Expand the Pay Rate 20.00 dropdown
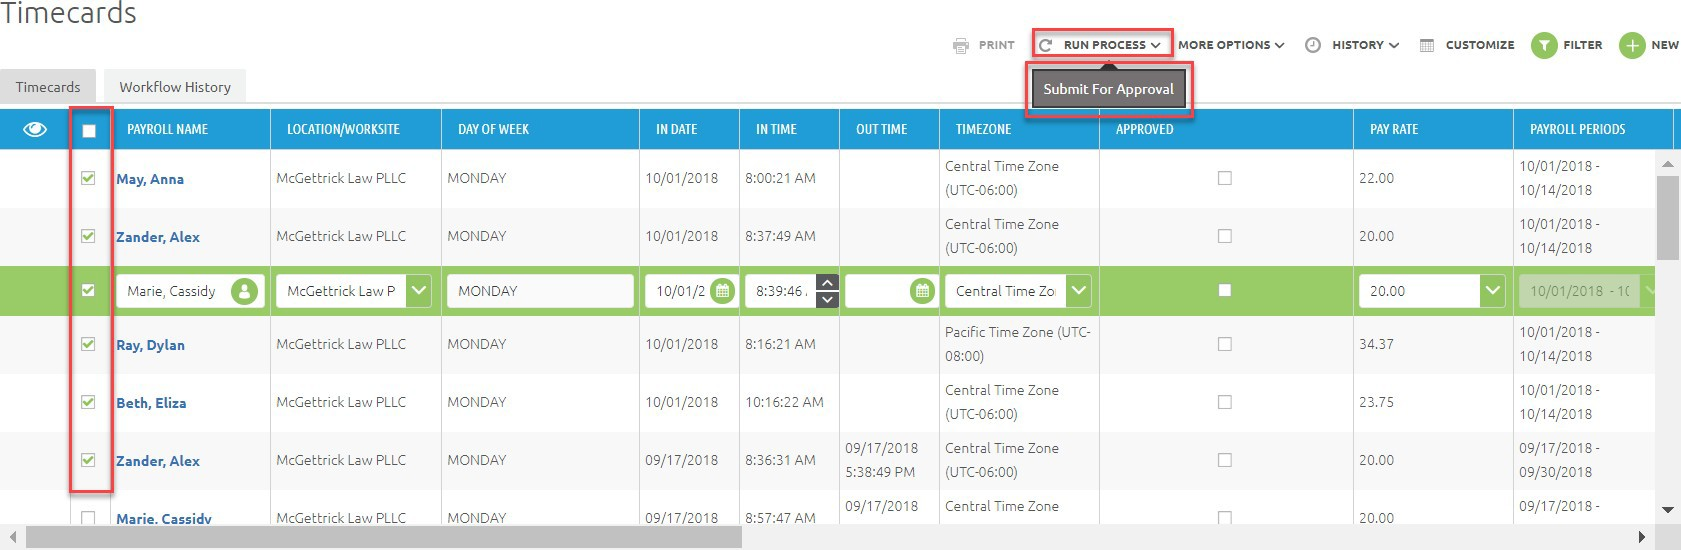Image resolution: width=1681 pixels, height=550 pixels. point(1492,291)
